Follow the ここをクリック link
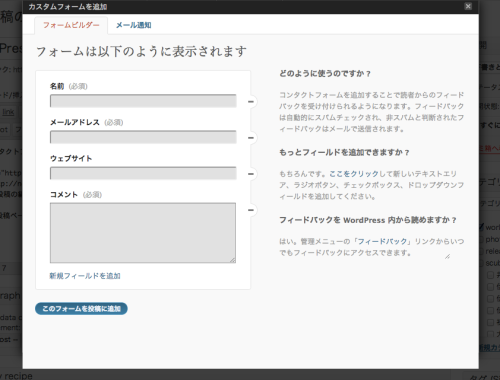This screenshot has width=500, height=380. [x=354, y=174]
